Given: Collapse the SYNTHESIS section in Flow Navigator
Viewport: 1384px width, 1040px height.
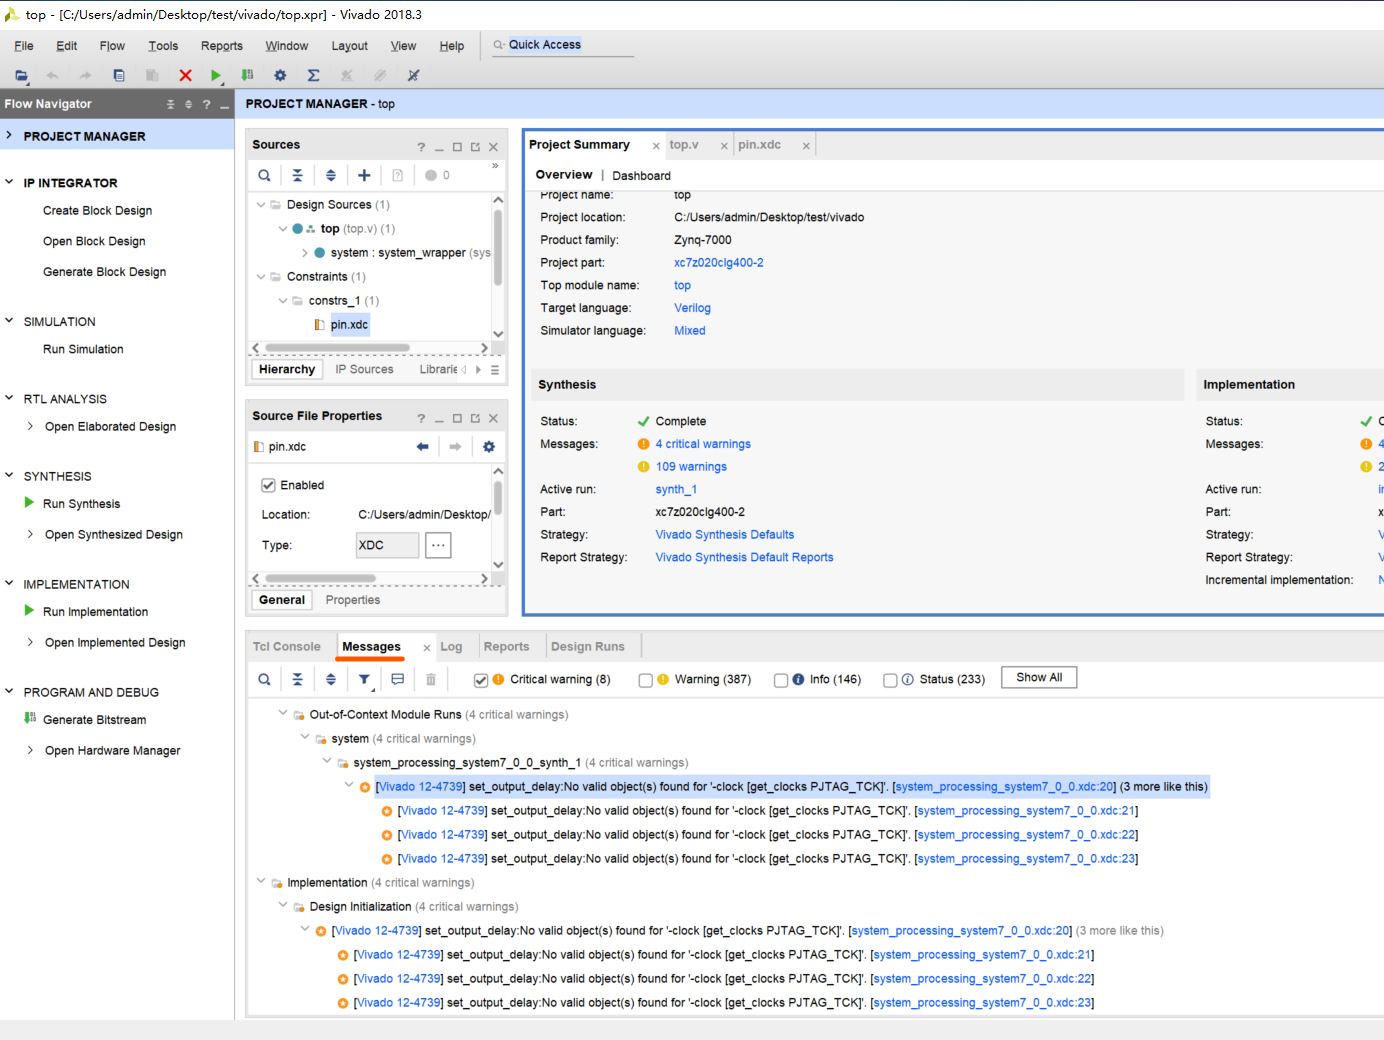Looking at the screenshot, I should pos(9,476).
